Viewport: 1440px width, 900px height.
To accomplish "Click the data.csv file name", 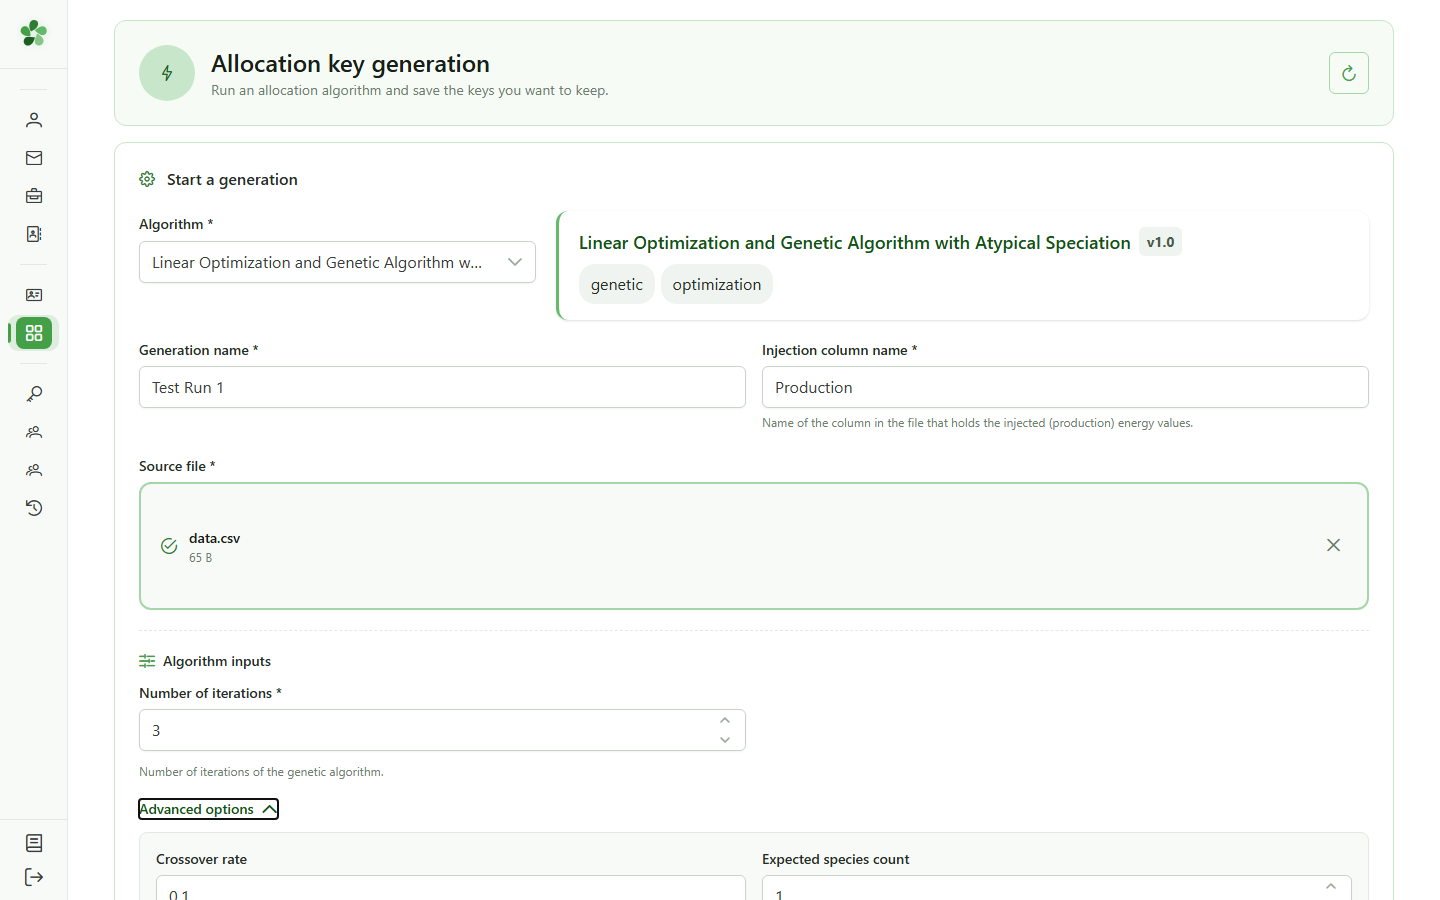I will (214, 538).
